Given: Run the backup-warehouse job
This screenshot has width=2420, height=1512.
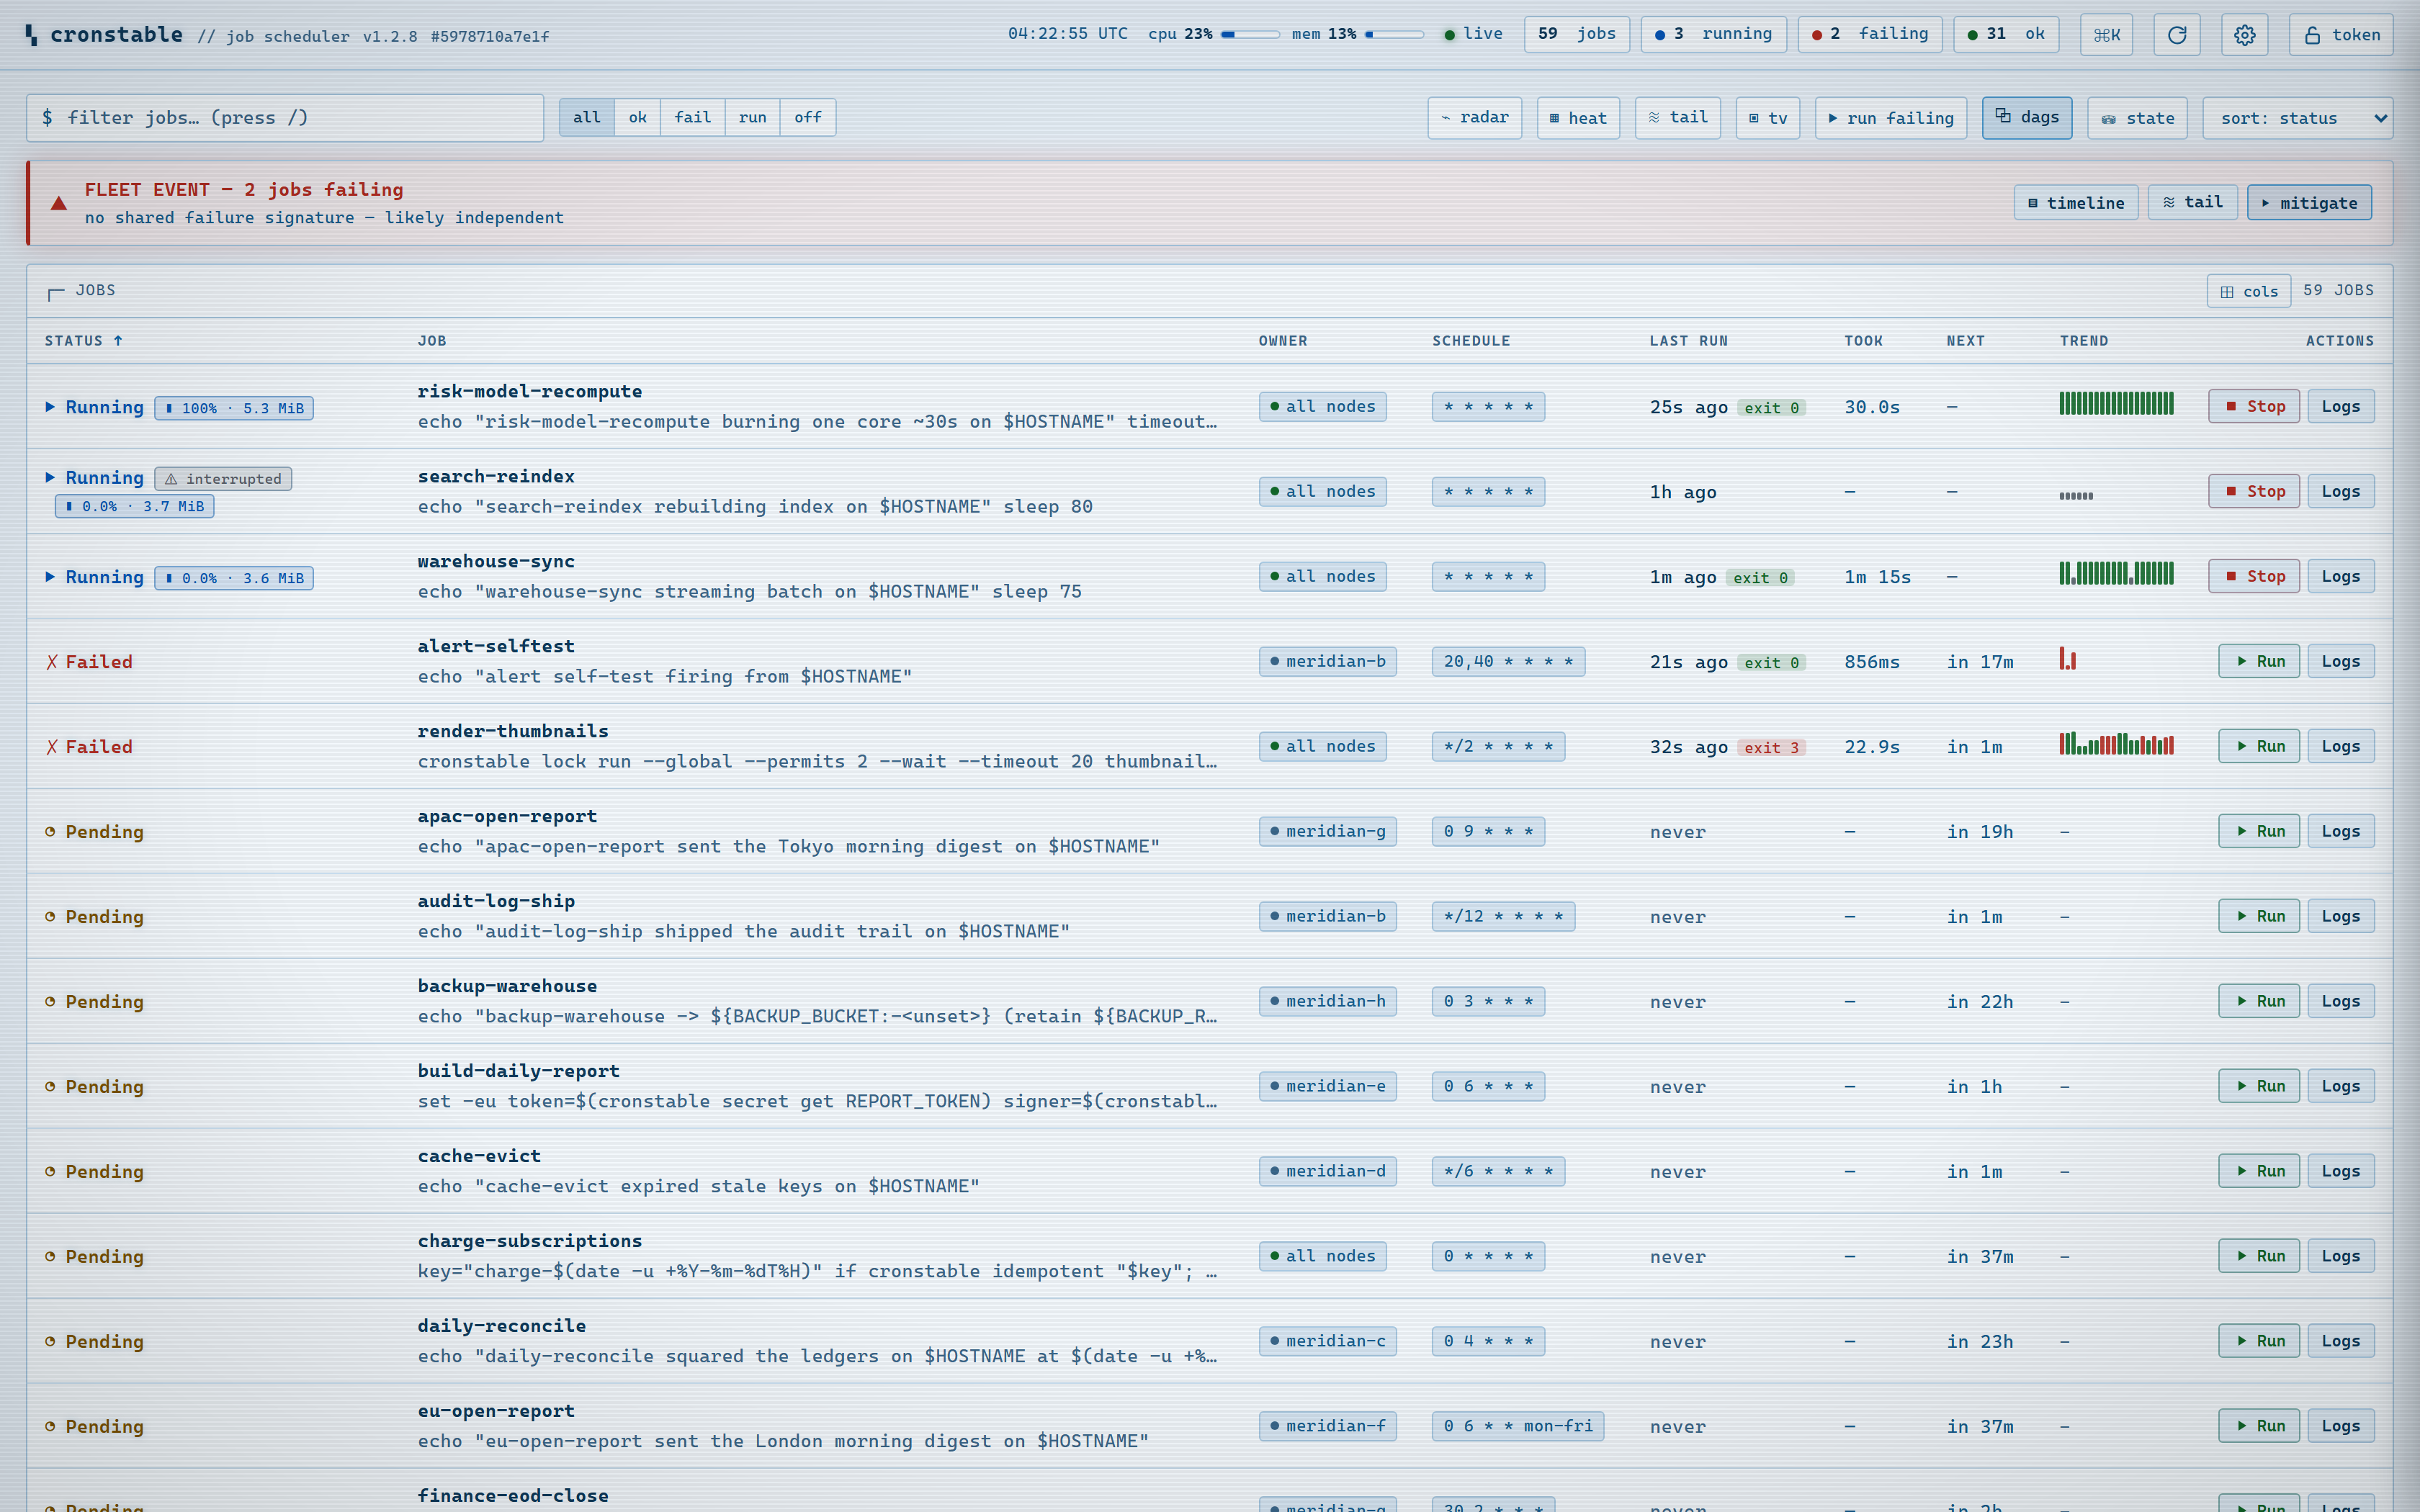Looking at the screenshot, I should pyautogui.click(x=2258, y=1002).
